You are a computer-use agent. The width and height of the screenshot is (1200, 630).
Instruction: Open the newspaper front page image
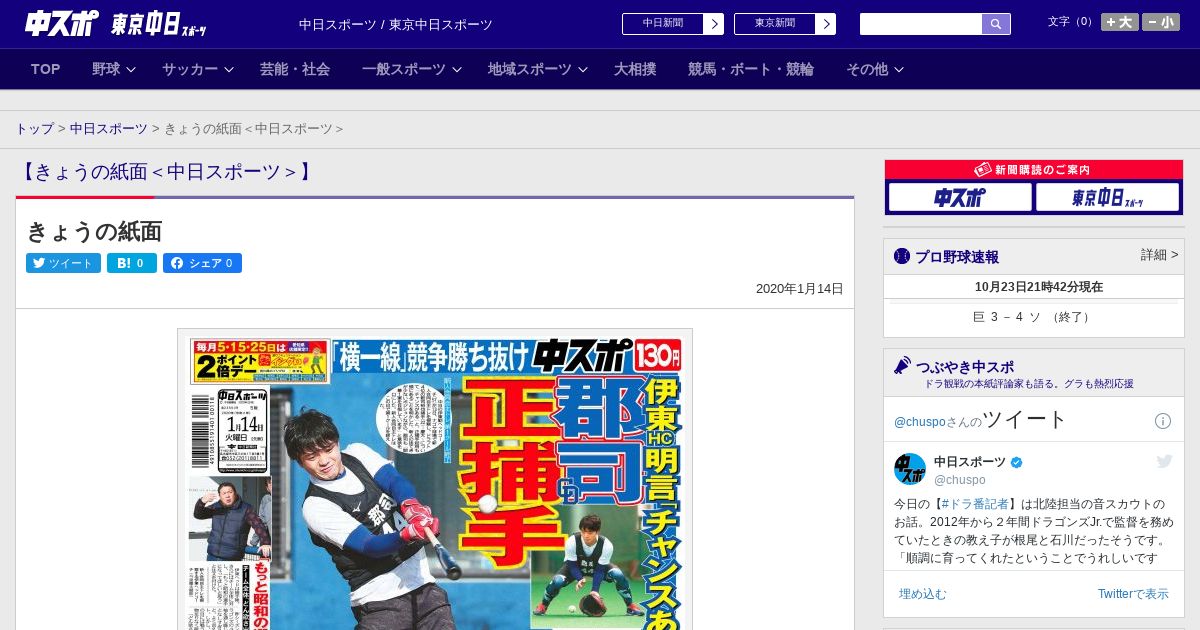coord(435,480)
